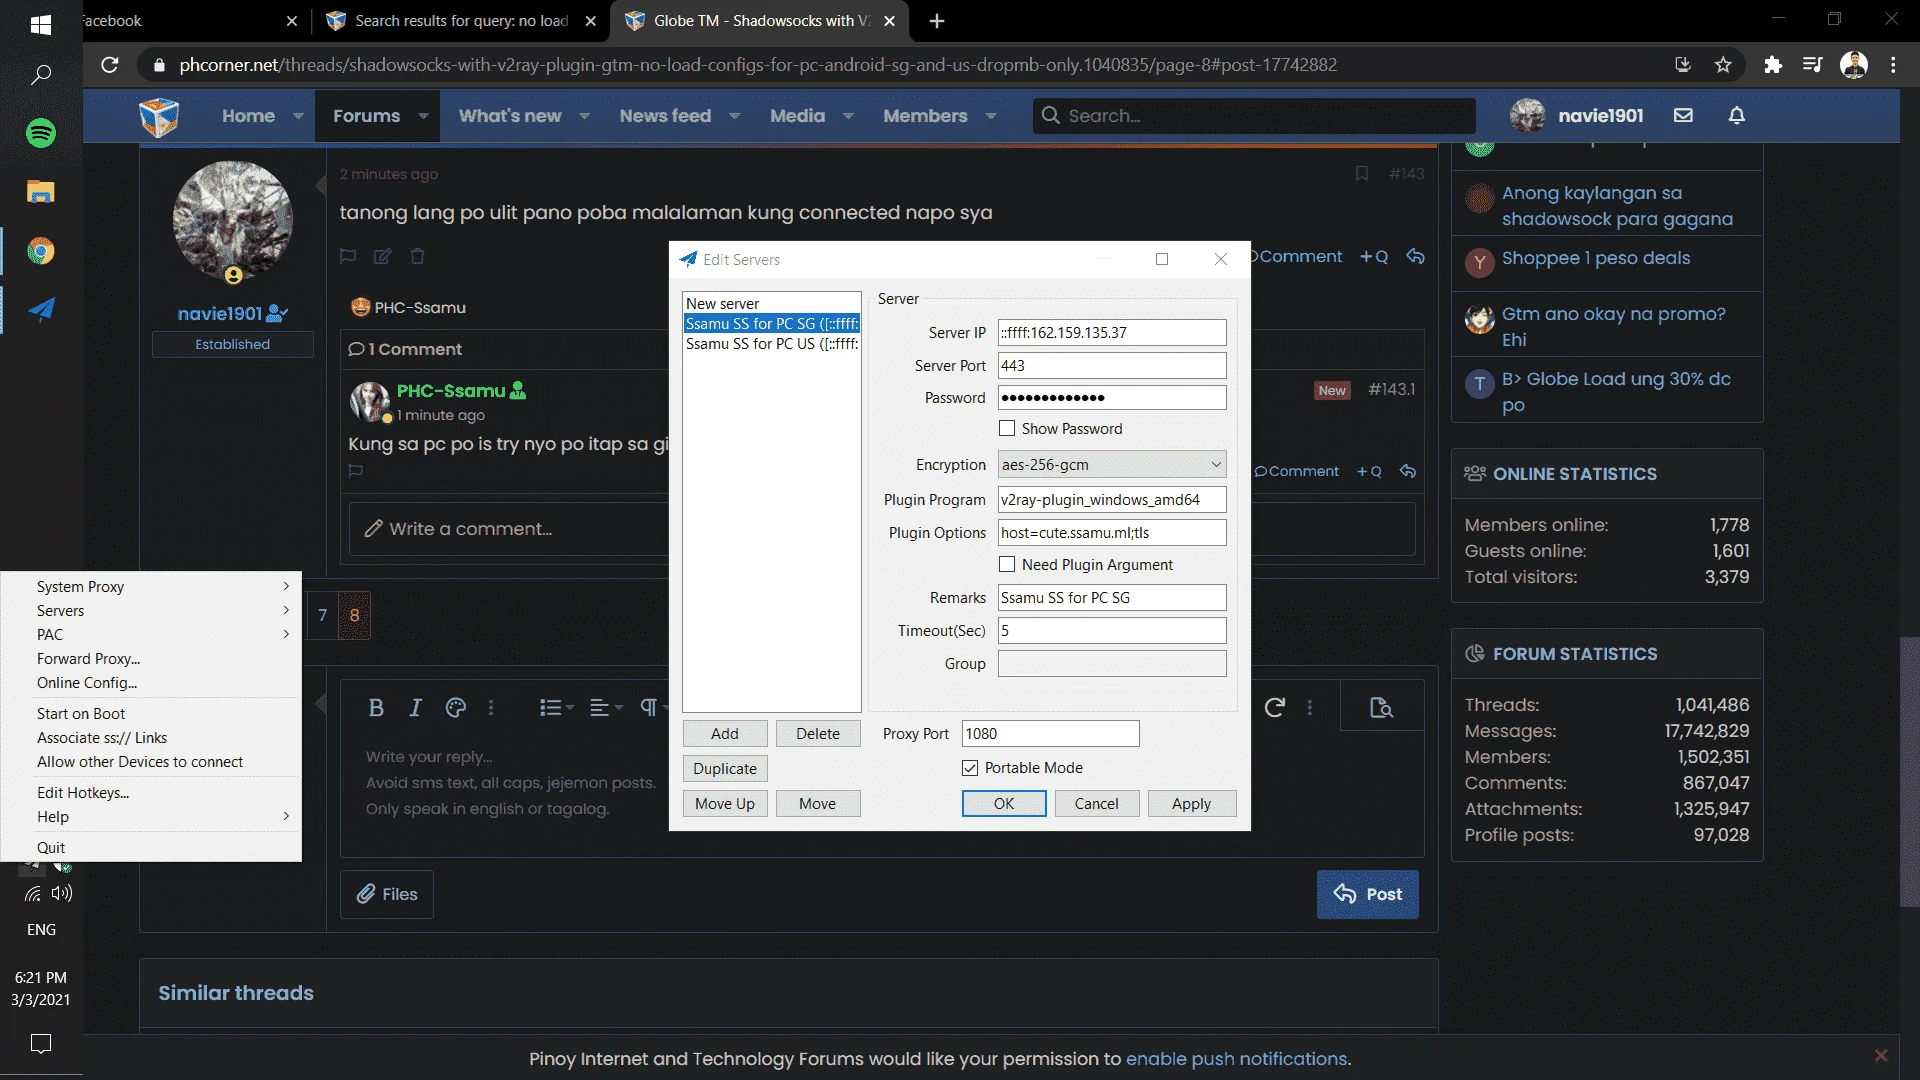Click the Plugin Options field
Viewport: 1920px width, 1080px height.
click(x=1112, y=533)
